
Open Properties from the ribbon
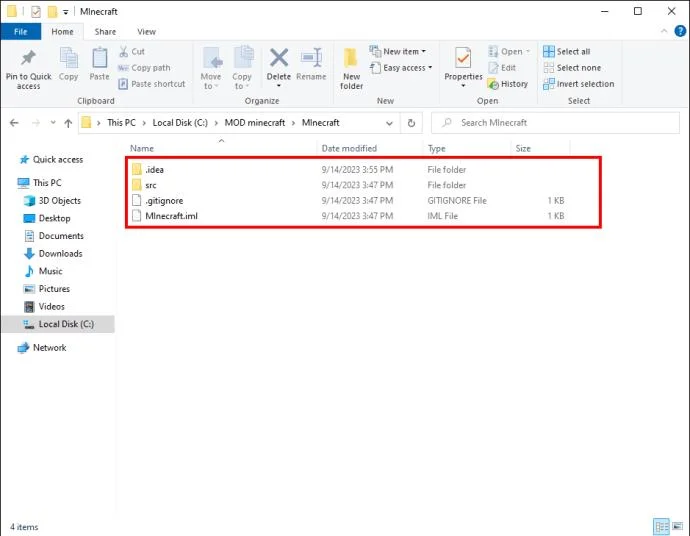coord(463,63)
